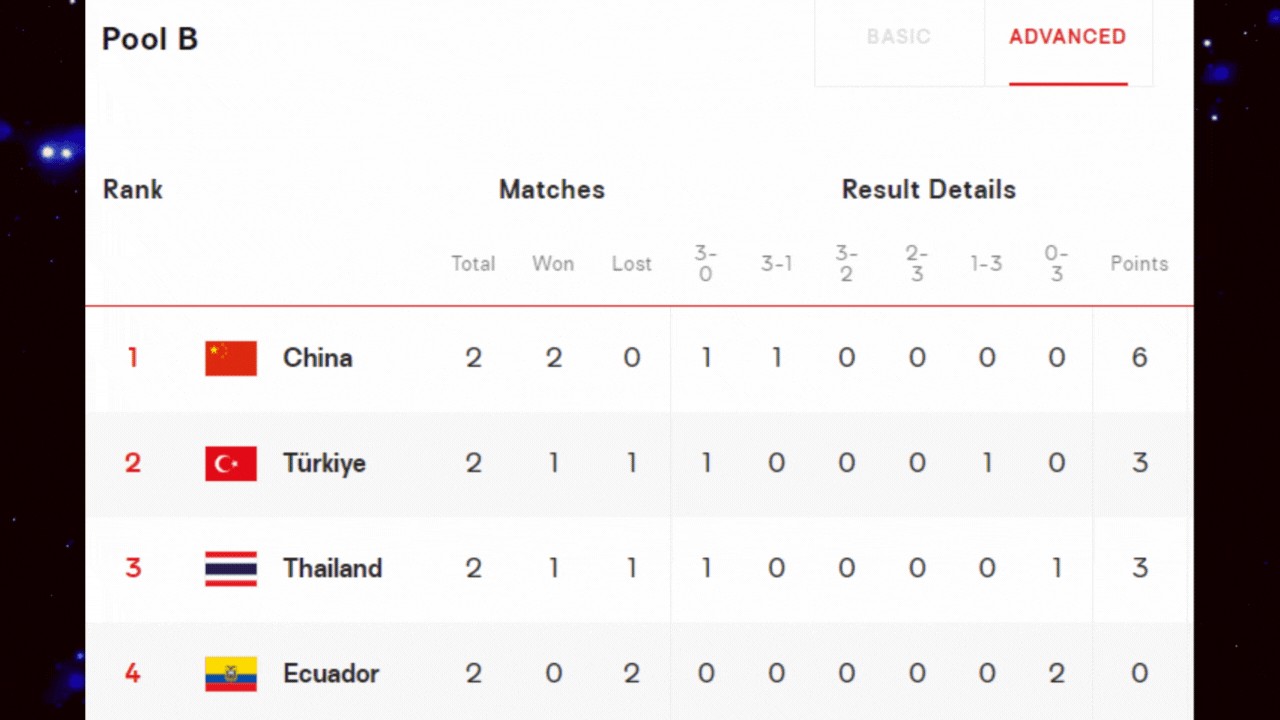Click the China flag icon
The width and height of the screenshot is (1280, 720).
coord(231,358)
